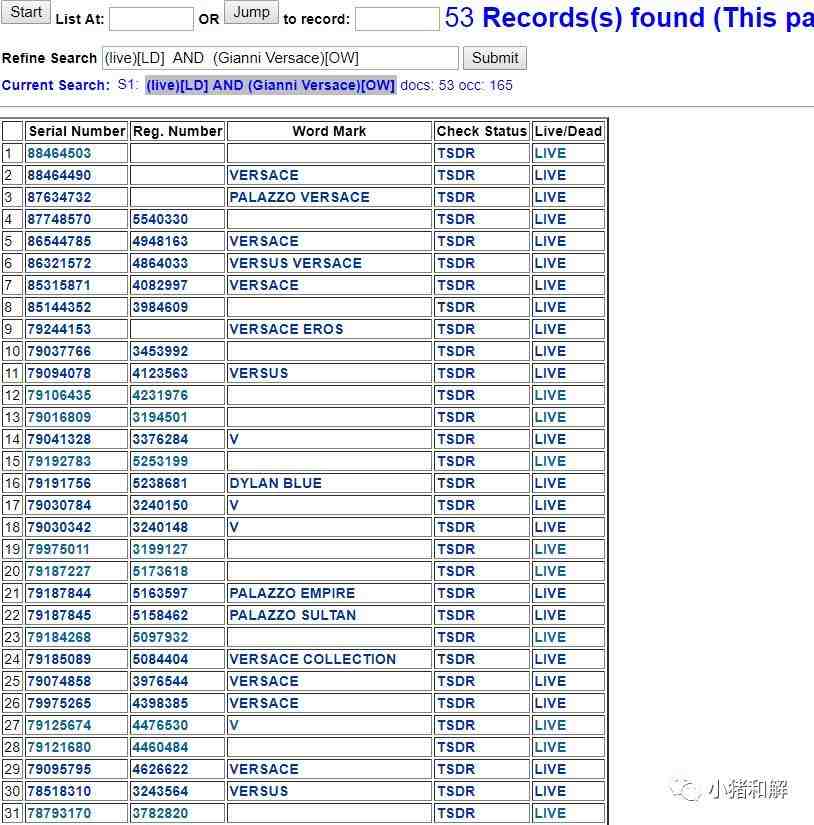Screen dimensions: 814x825
Task: Check TSDR status for PALAZZO VERSACE
Action: click(456, 197)
